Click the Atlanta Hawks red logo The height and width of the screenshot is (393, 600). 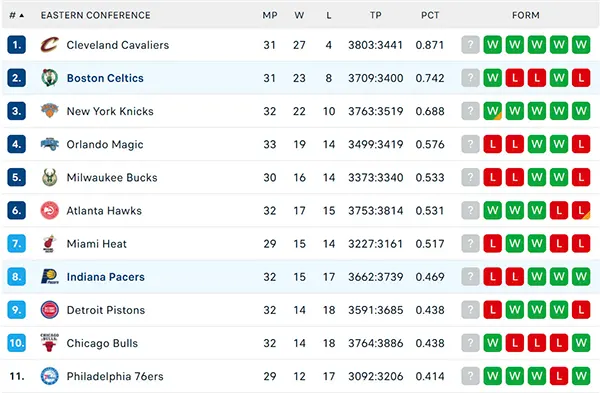coord(49,210)
